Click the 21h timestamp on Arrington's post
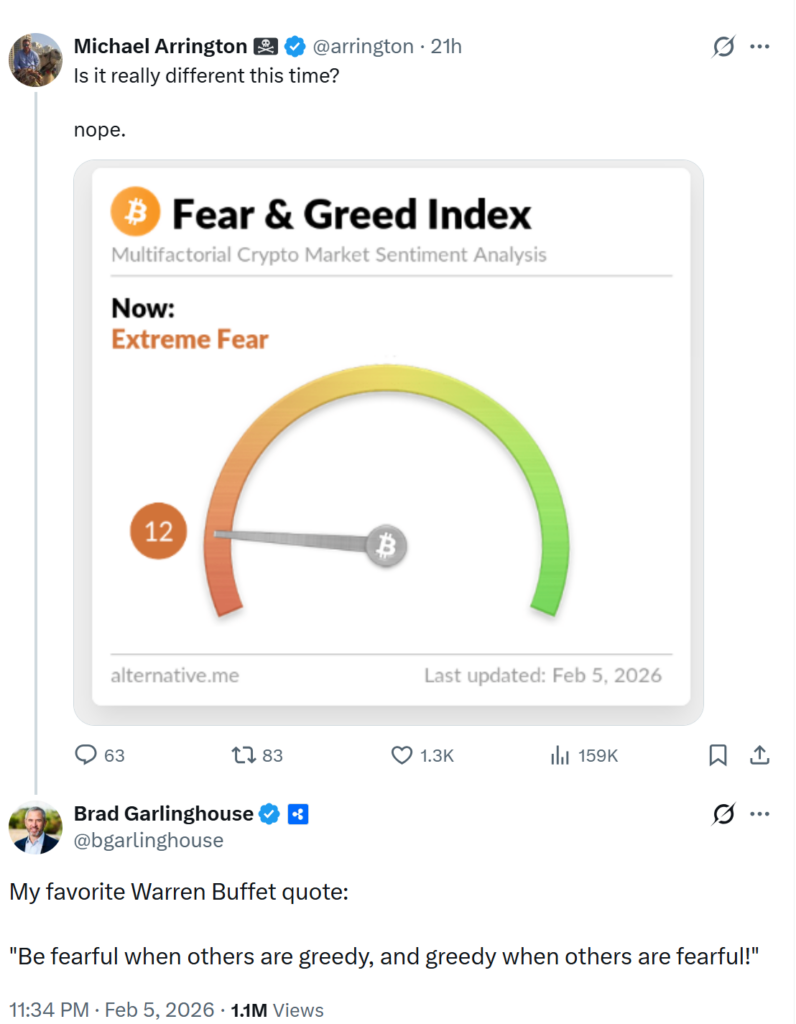 [x=446, y=46]
